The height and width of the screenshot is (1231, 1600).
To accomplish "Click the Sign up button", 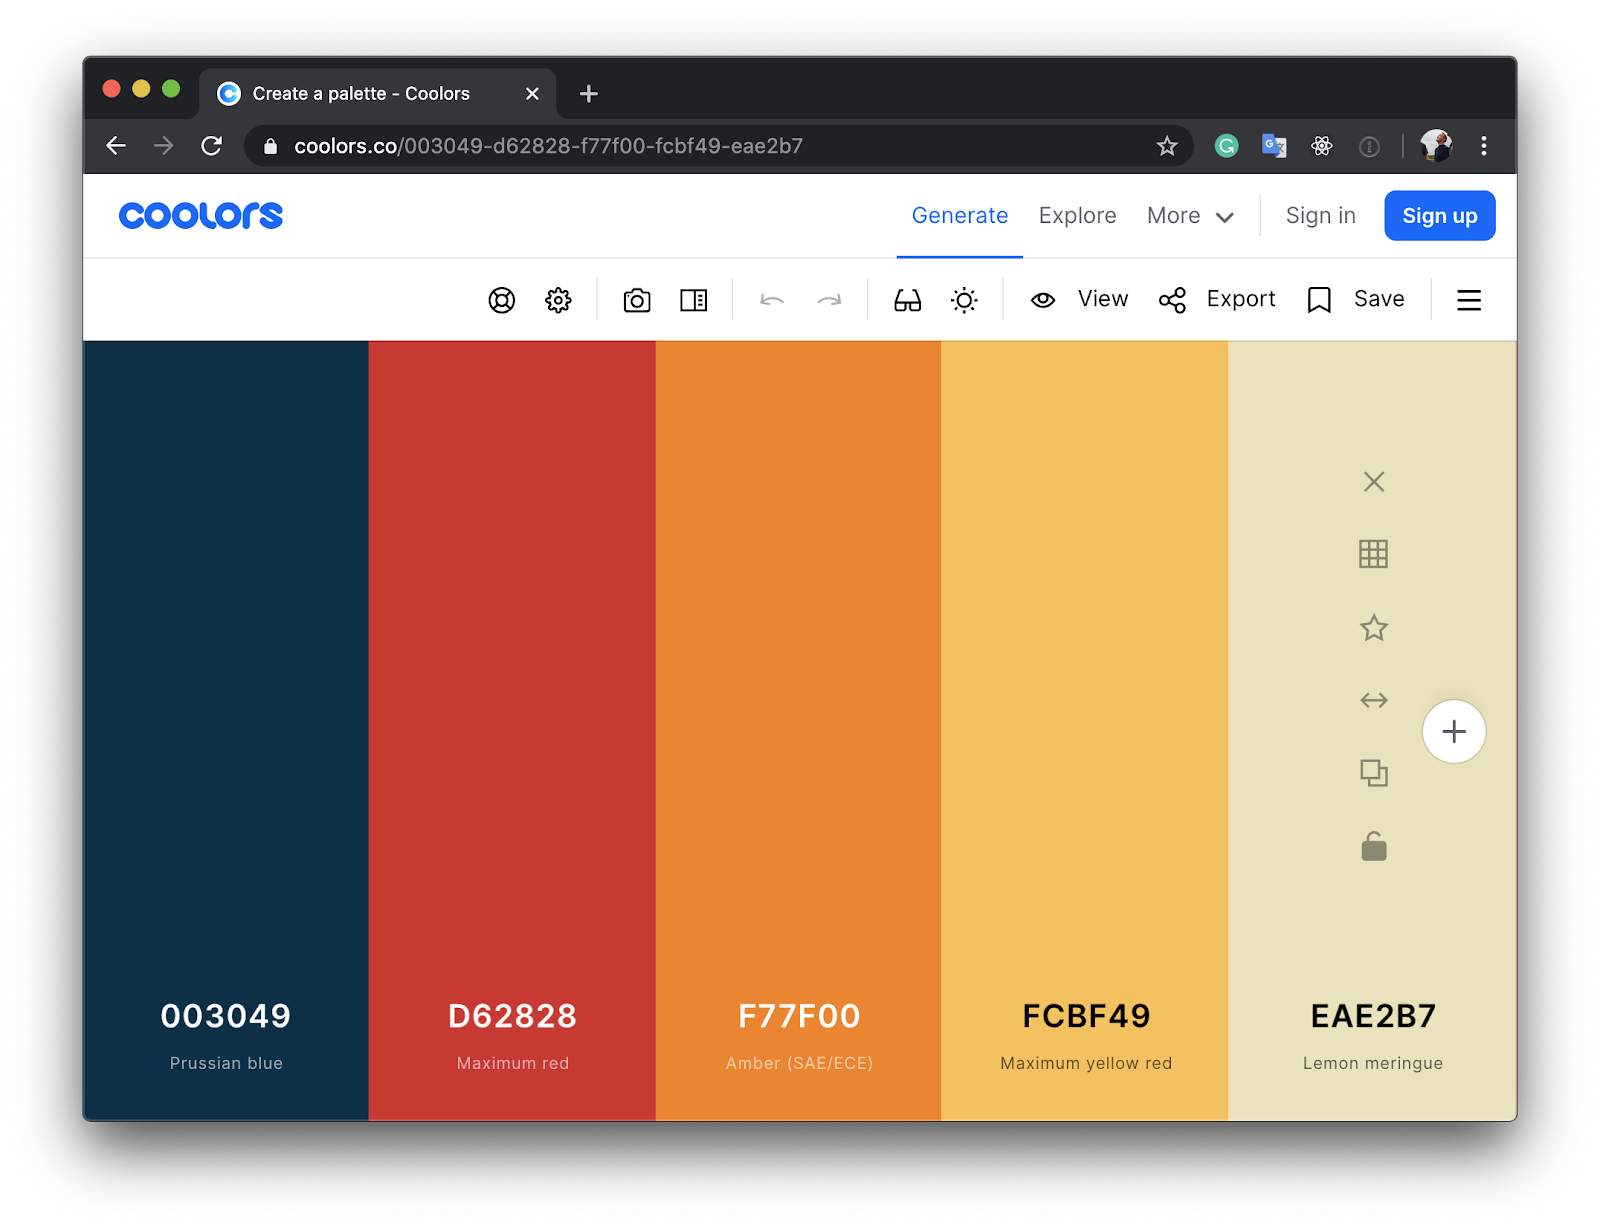I will pos(1440,215).
